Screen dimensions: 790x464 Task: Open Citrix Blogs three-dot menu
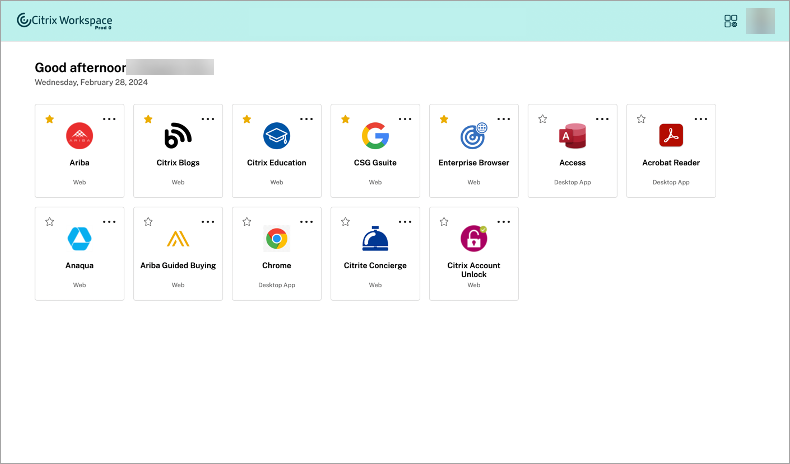[208, 119]
